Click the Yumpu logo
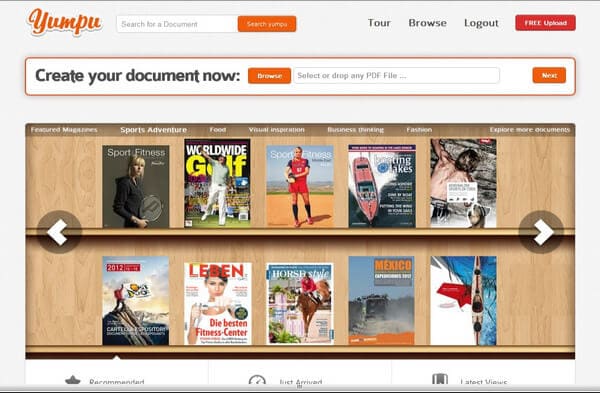 64,22
